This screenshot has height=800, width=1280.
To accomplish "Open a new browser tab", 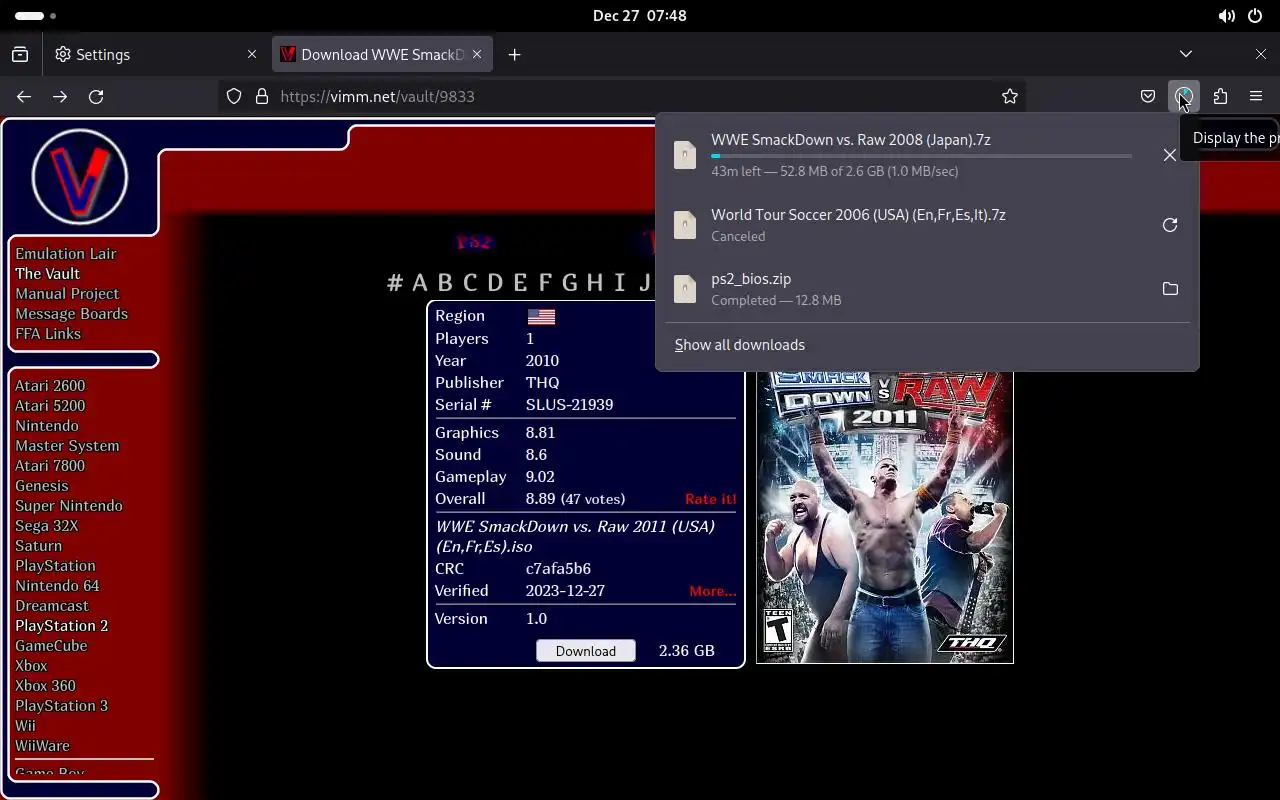I will pos(514,55).
